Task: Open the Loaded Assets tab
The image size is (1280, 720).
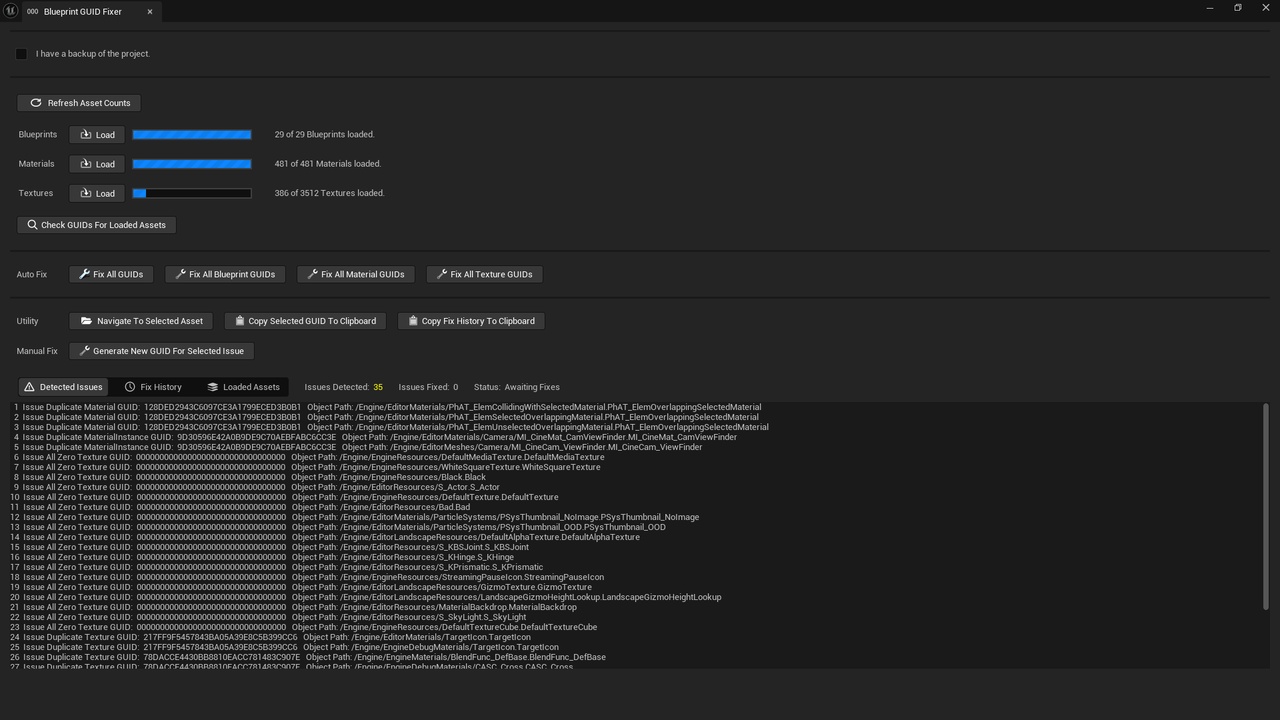Action: [x=243, y=387]
